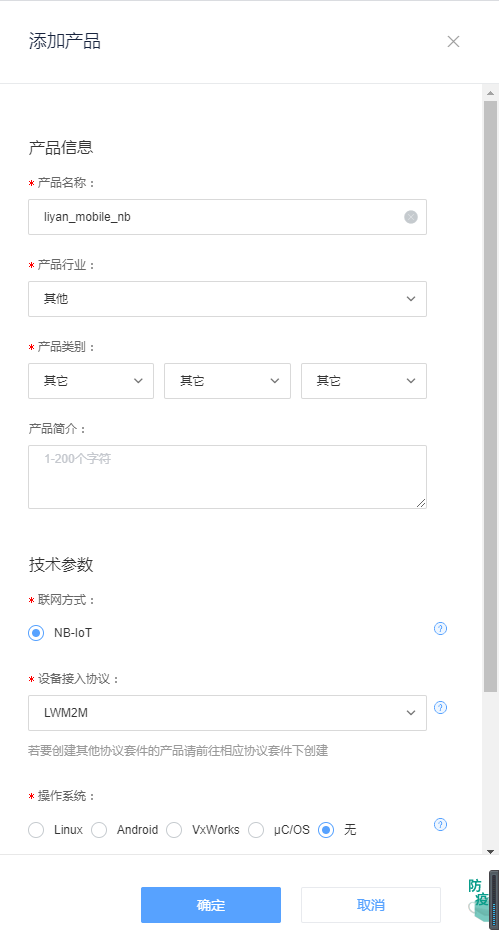Choose Linux as operating system

(36, 830)
